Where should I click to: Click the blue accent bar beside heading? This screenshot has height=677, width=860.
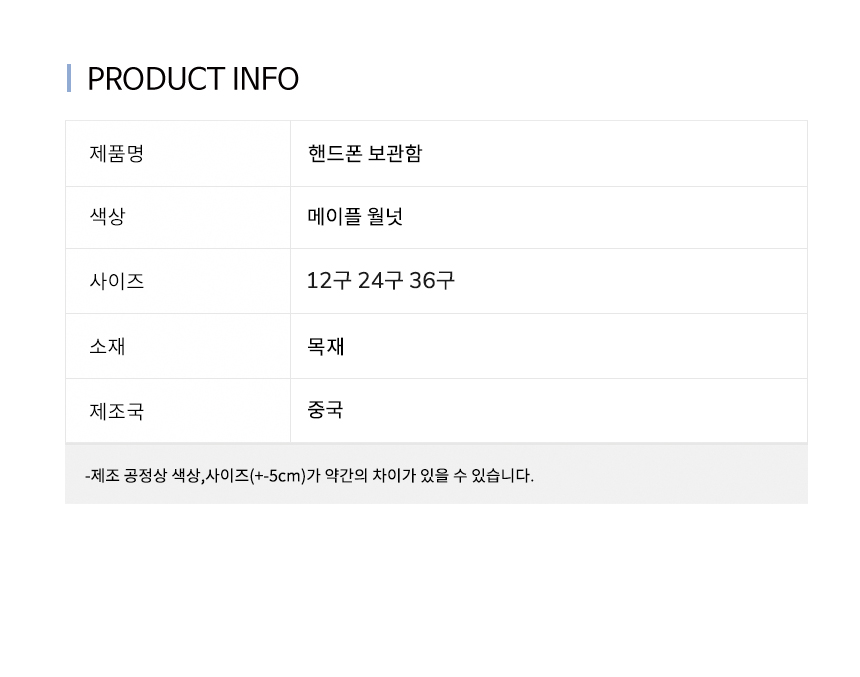pyautogui.click(x=69, y=78)
